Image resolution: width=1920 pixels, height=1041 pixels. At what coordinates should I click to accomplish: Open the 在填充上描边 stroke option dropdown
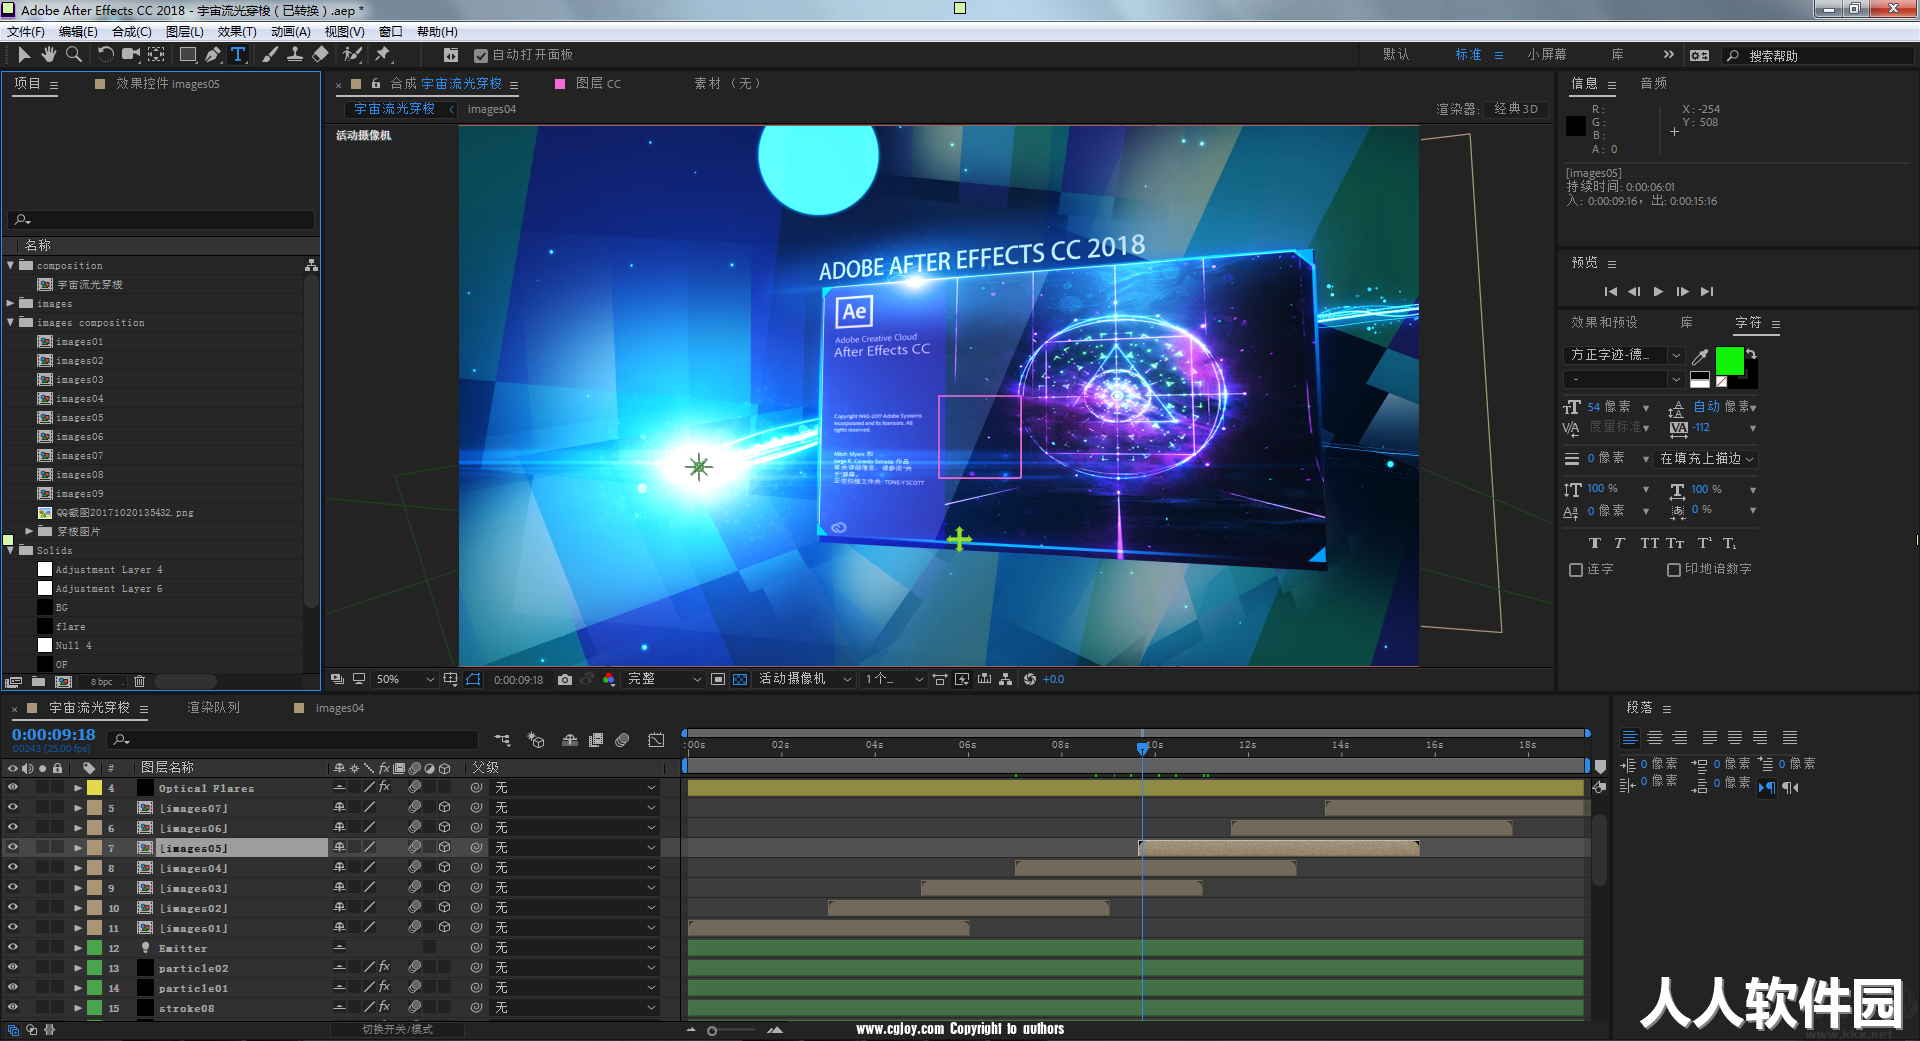point(1708,459)
